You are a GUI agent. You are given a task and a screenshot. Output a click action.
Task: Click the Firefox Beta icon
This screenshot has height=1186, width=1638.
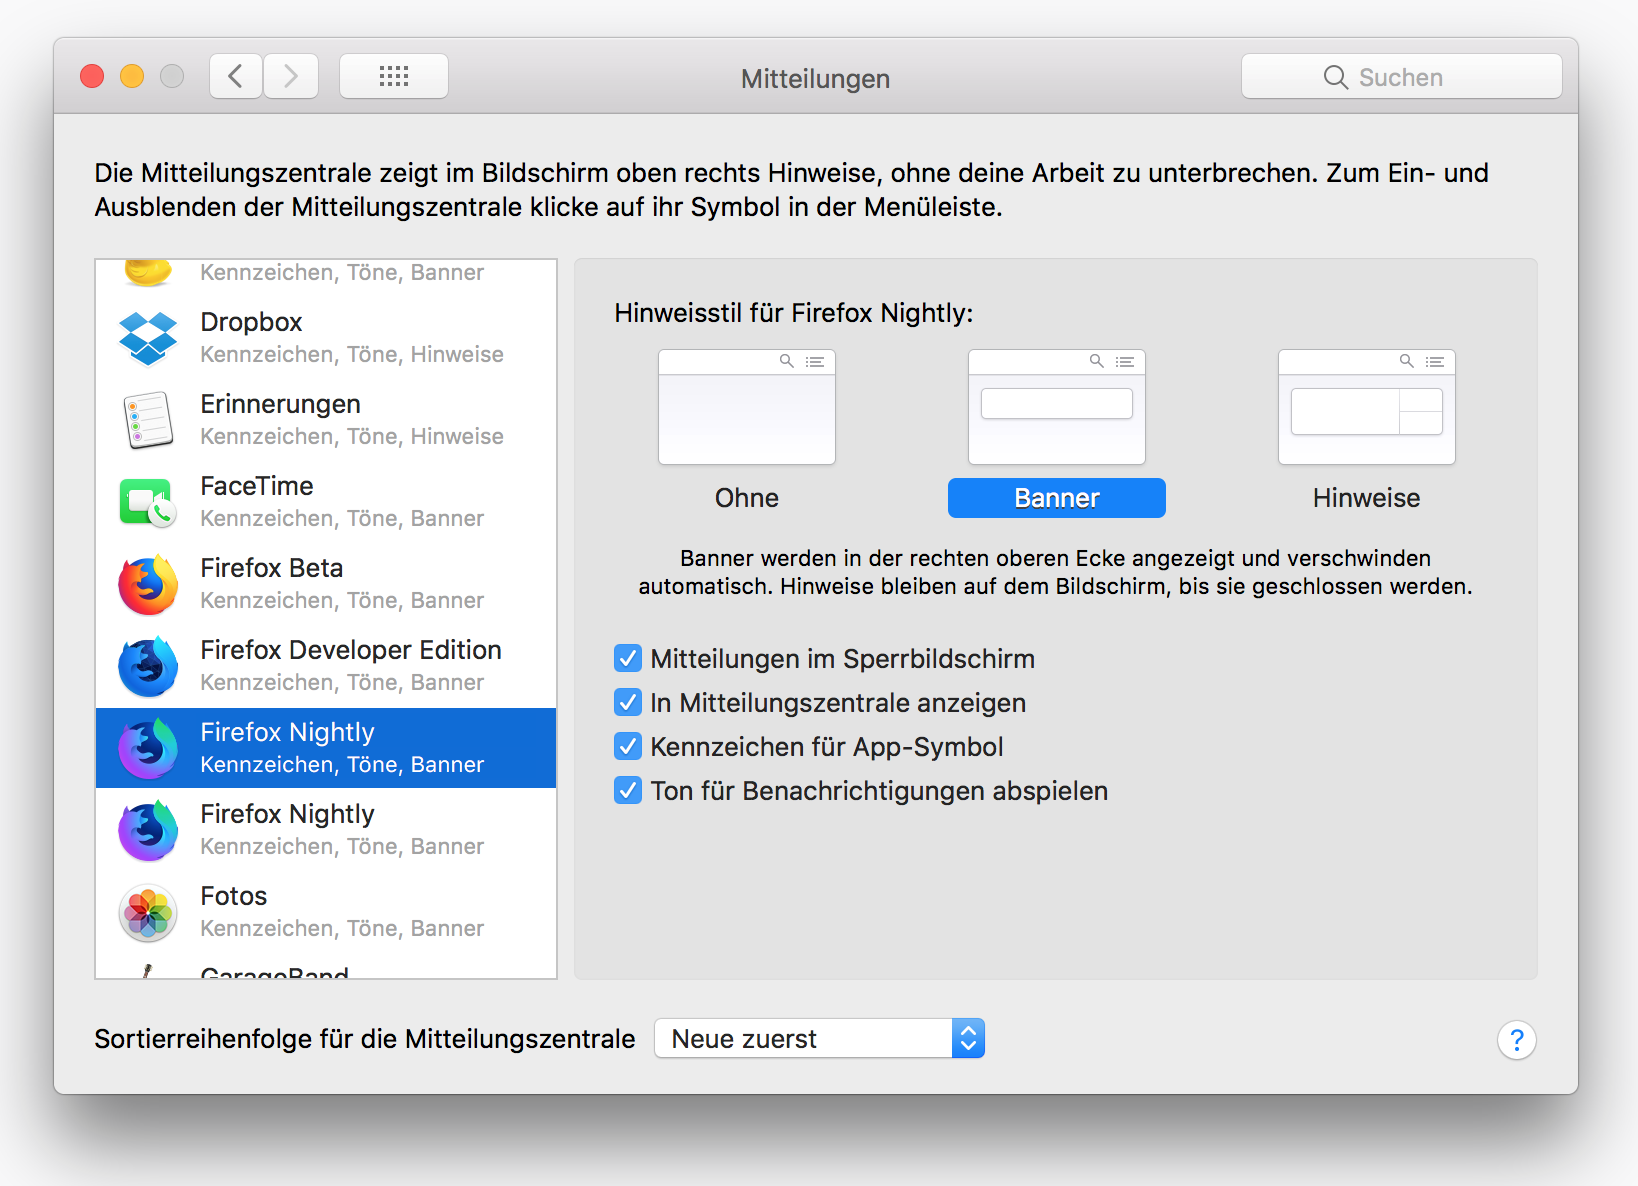(x=148, y=584)
